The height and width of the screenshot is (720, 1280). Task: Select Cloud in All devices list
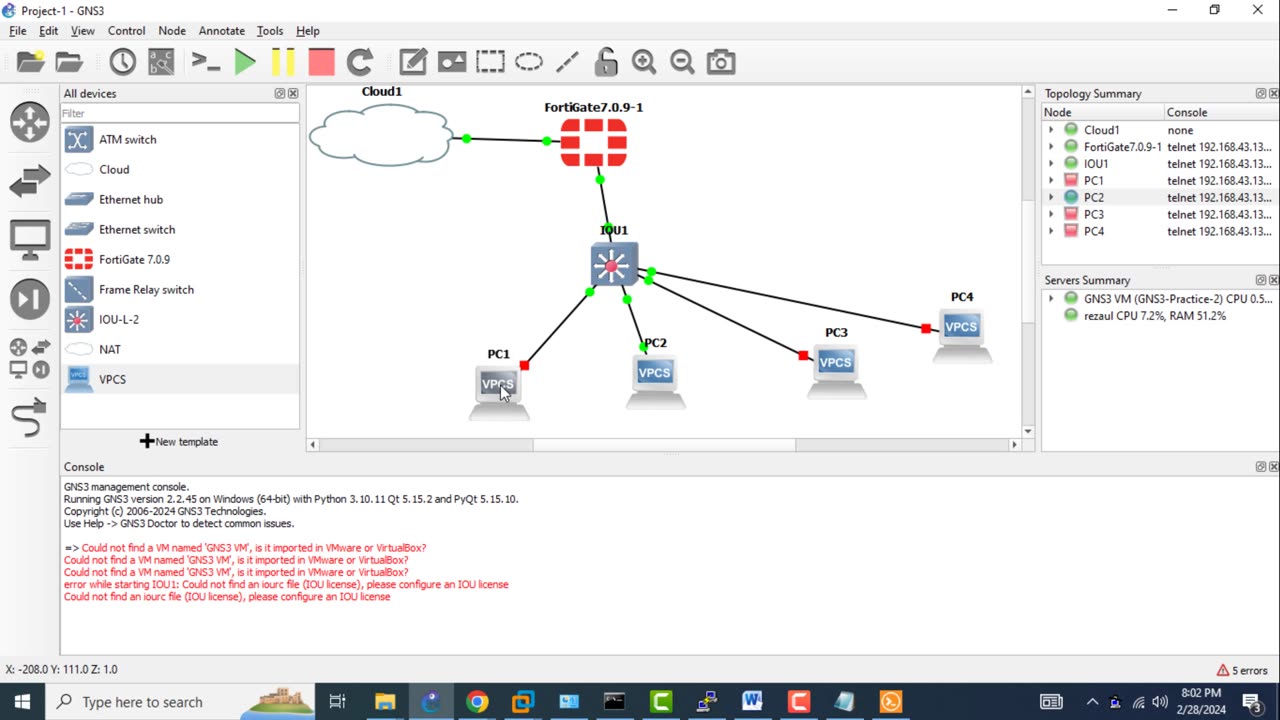(x=180, y=169)
